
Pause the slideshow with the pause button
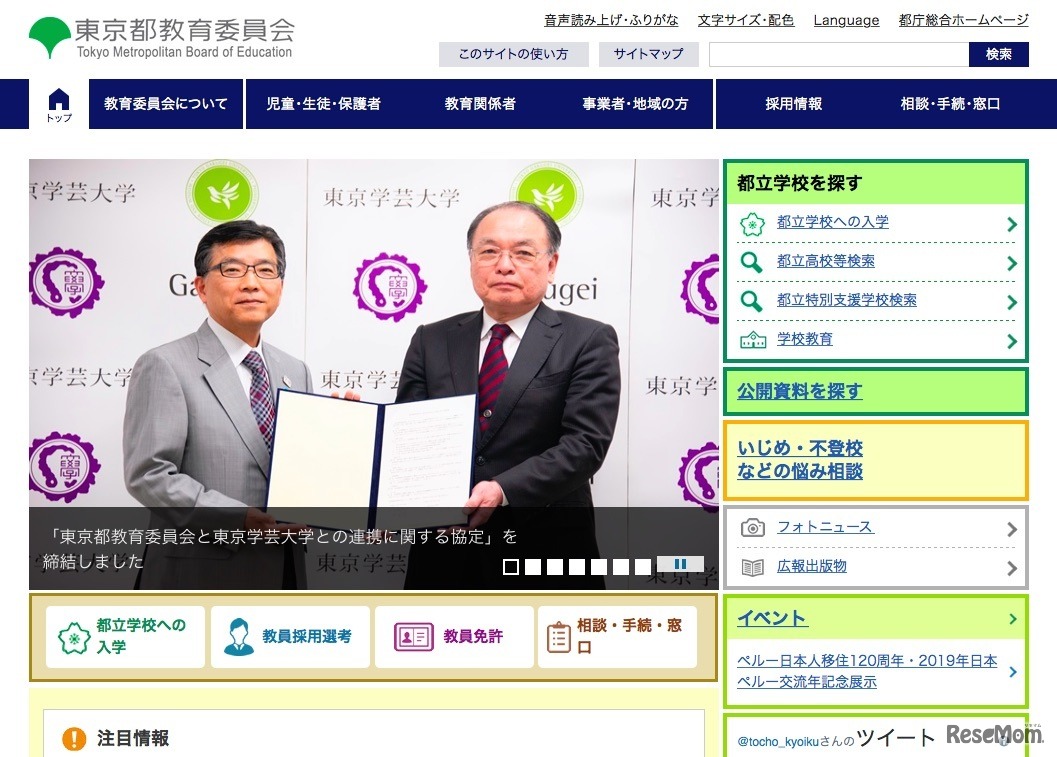coord(680,564)
